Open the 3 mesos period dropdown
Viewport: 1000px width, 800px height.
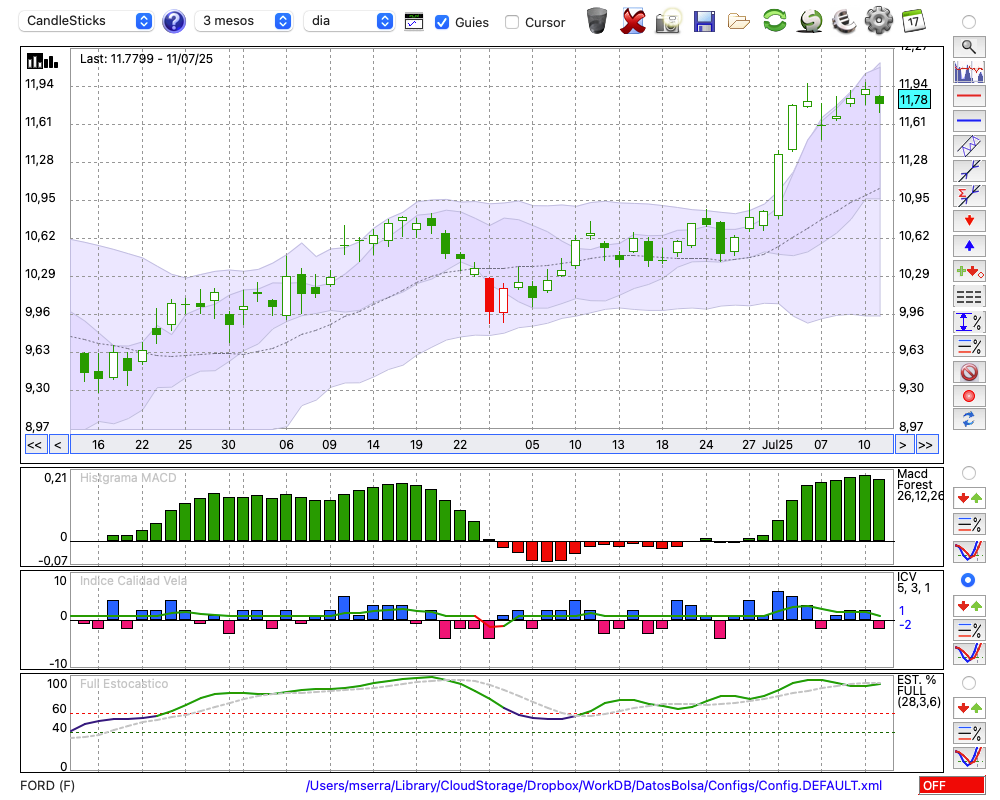[243, 21]
